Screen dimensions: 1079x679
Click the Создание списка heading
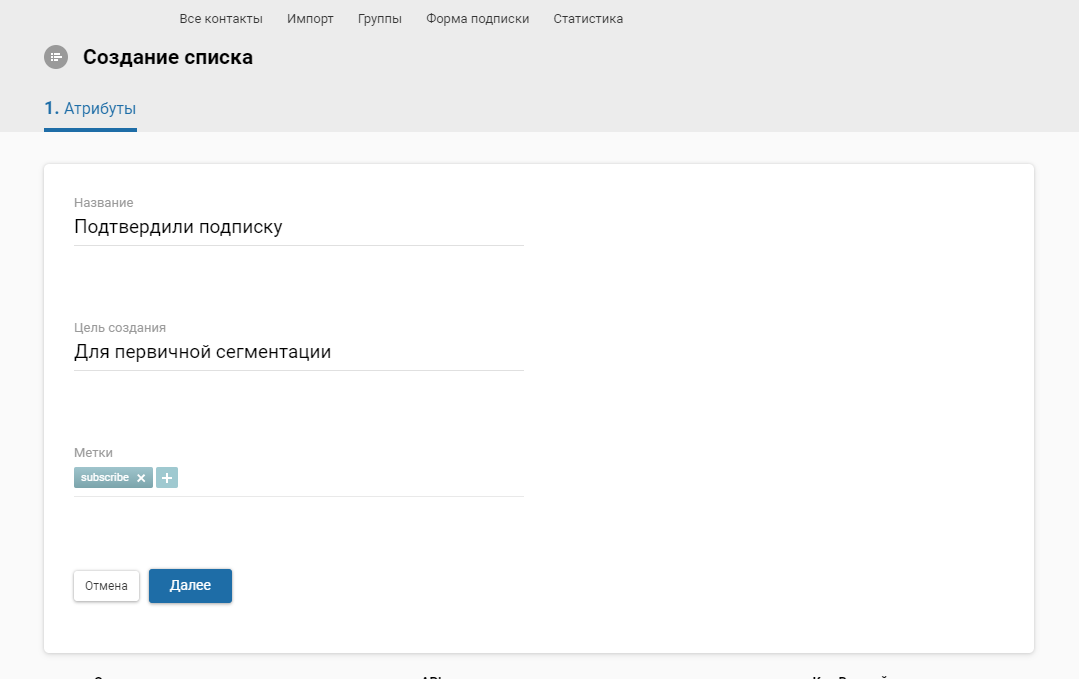pyautogui.click(x=168, y=57)
